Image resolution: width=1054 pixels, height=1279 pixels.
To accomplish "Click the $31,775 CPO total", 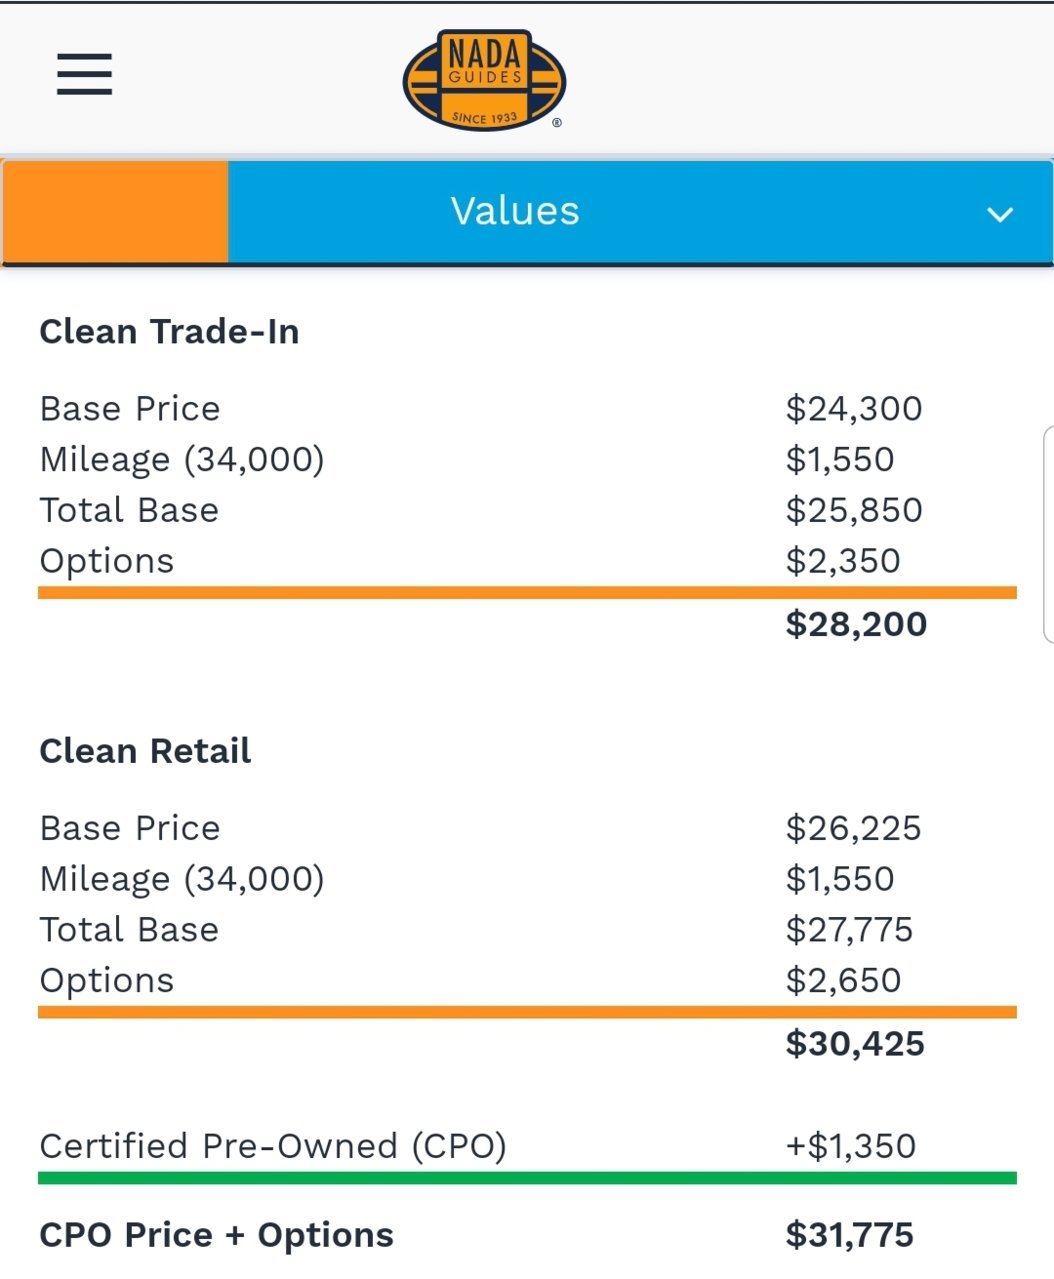I will pyautogui.click(x=849, y=1235).
